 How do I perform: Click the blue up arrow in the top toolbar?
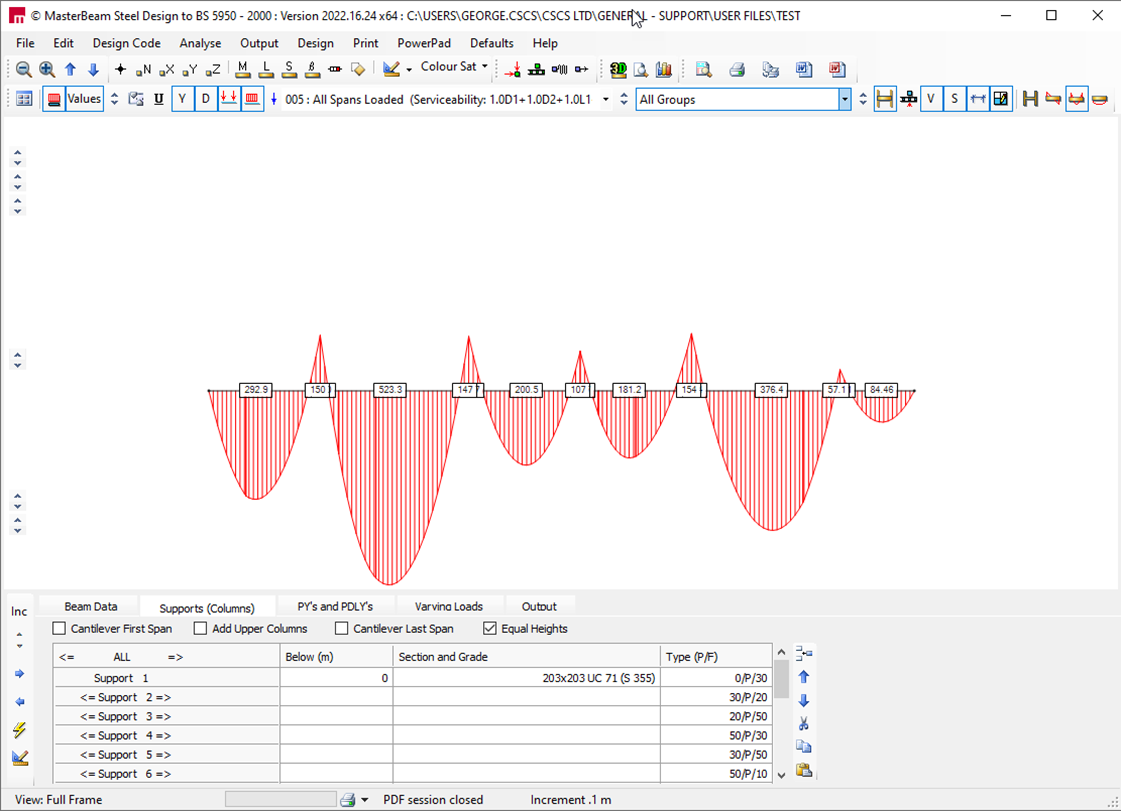click(70, 69)
